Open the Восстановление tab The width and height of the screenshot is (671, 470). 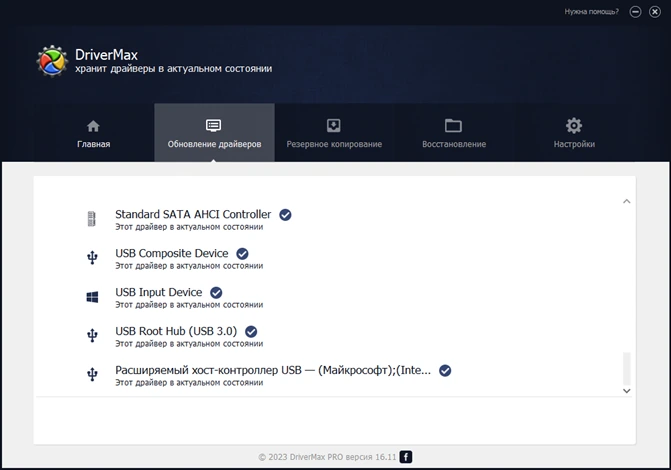[454, 133]
